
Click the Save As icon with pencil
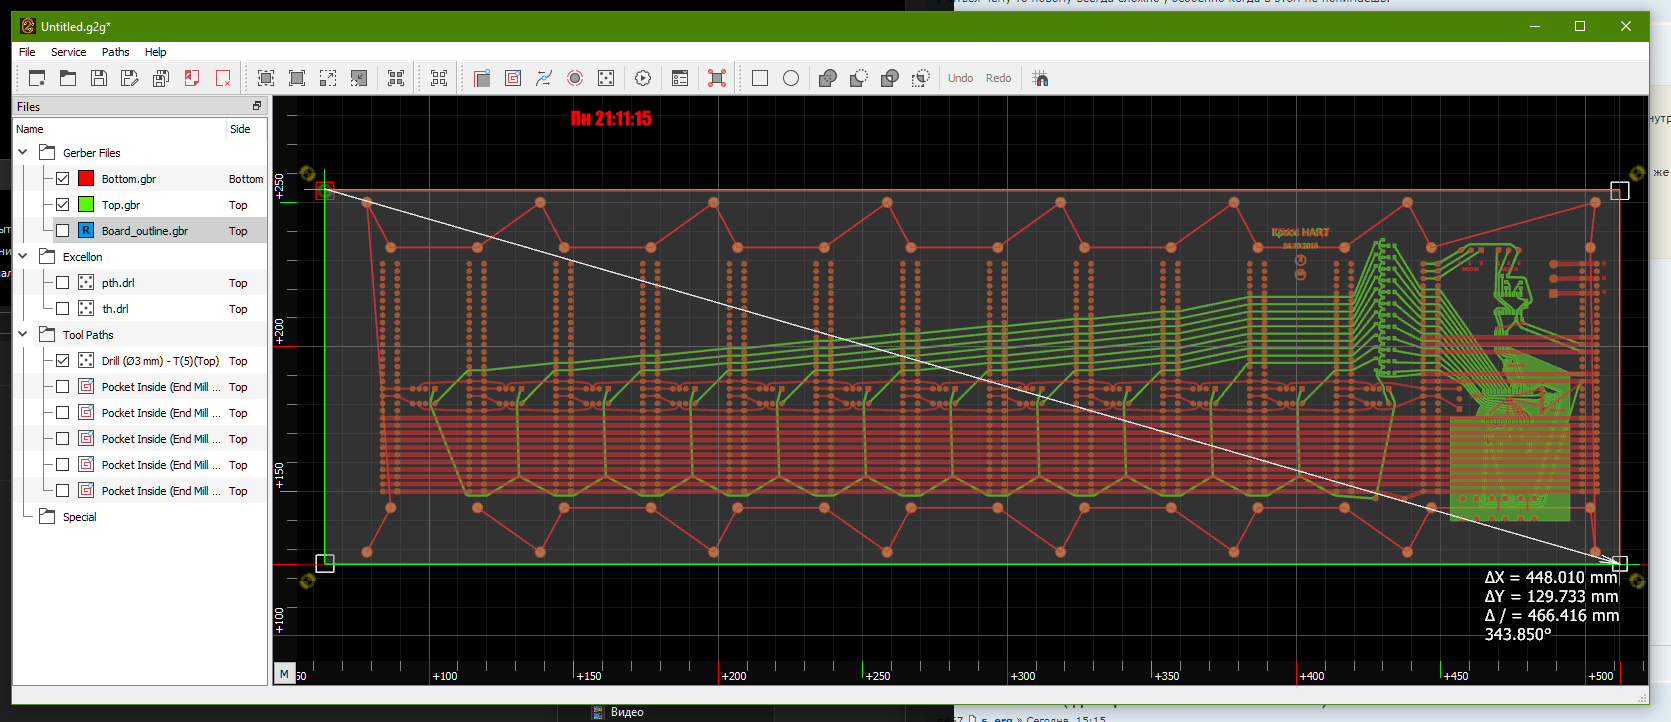[x=130, y=78]
